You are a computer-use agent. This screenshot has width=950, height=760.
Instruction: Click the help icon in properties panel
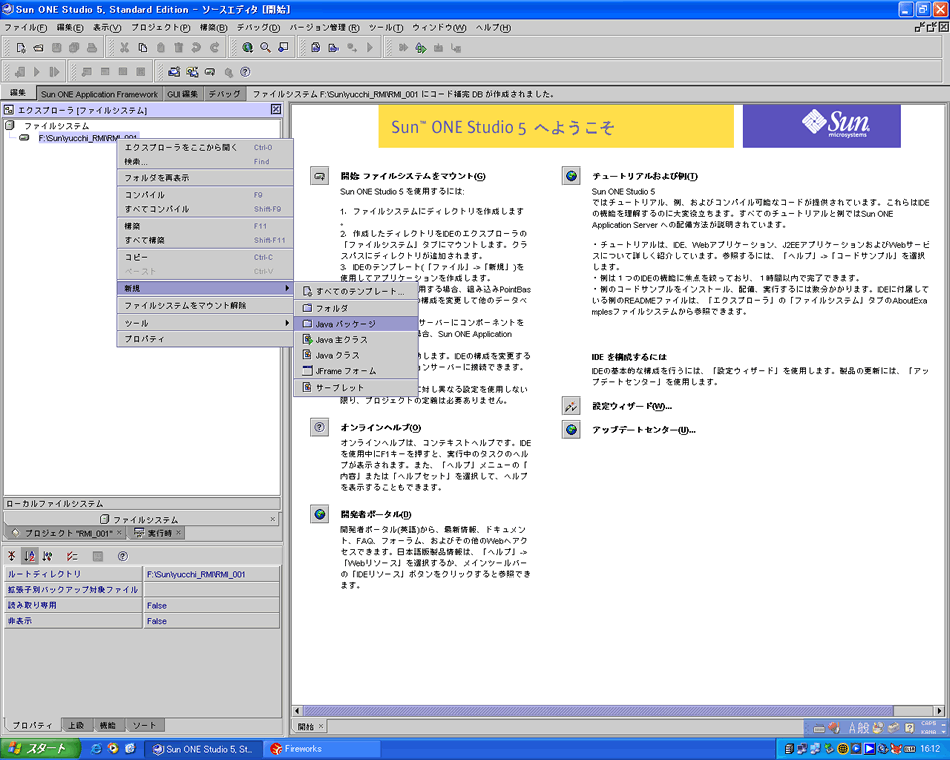coord(123,556)
